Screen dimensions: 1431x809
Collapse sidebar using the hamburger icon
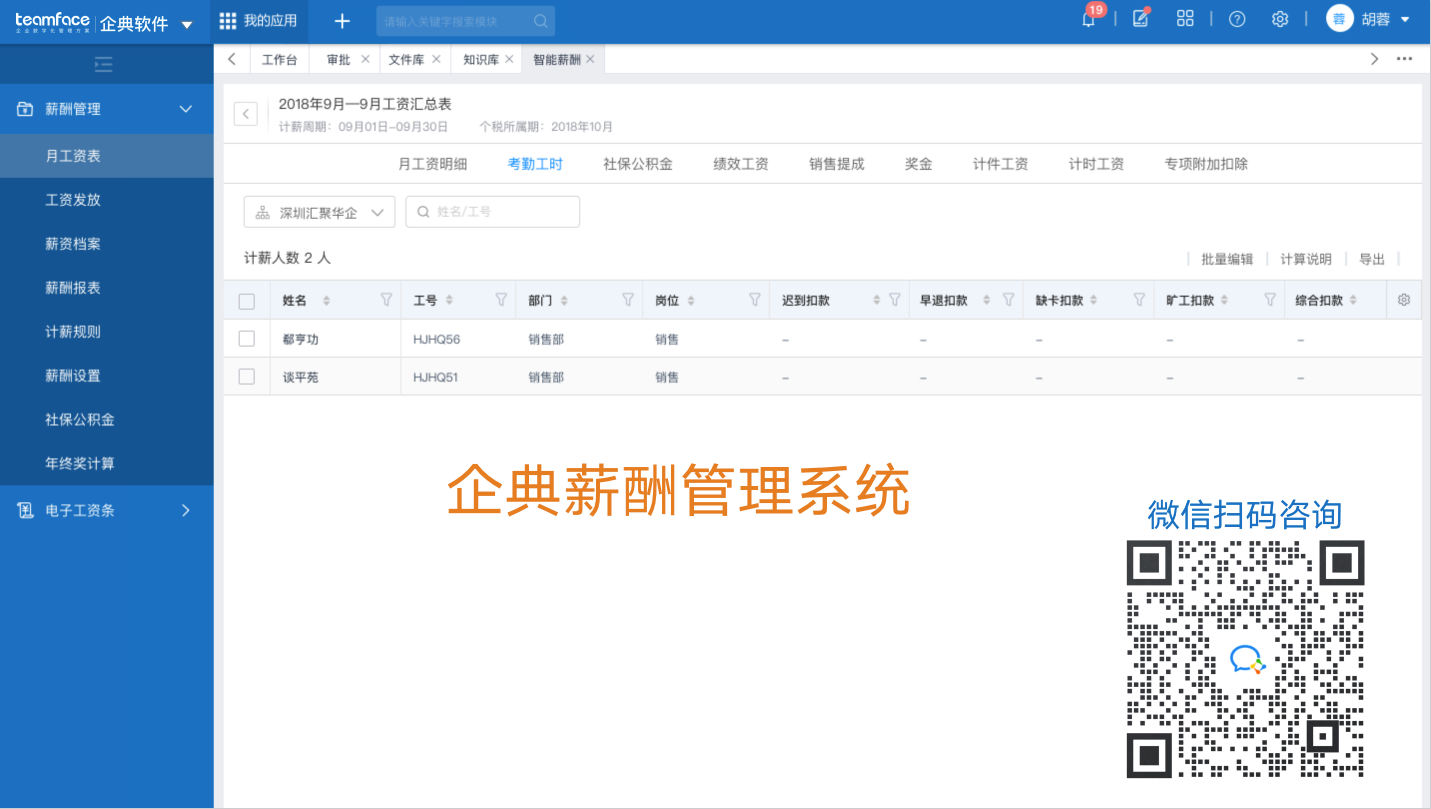click(x=103, y=65)
